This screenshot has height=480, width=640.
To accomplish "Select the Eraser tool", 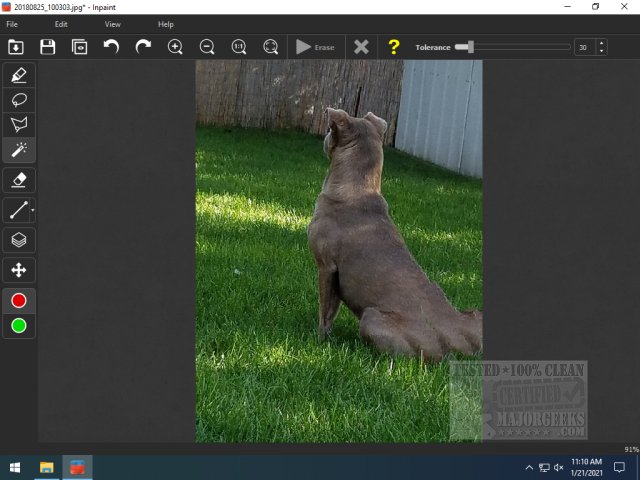I will click(x=18, y=180).
